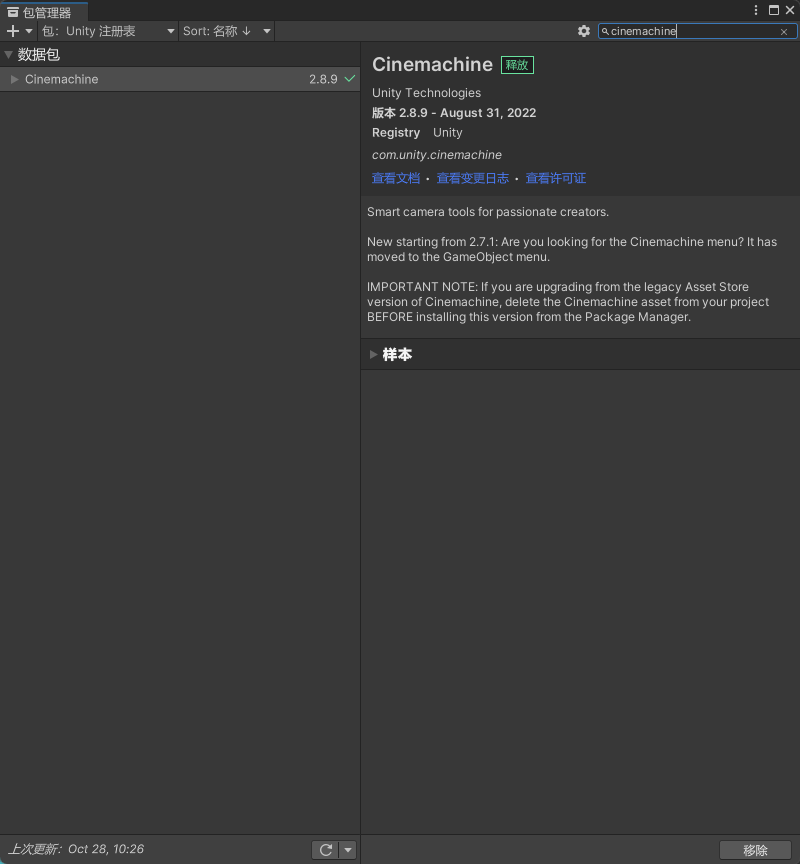Click the search magnifier icon
Screen dimensions: 800x864
point(605,31)
